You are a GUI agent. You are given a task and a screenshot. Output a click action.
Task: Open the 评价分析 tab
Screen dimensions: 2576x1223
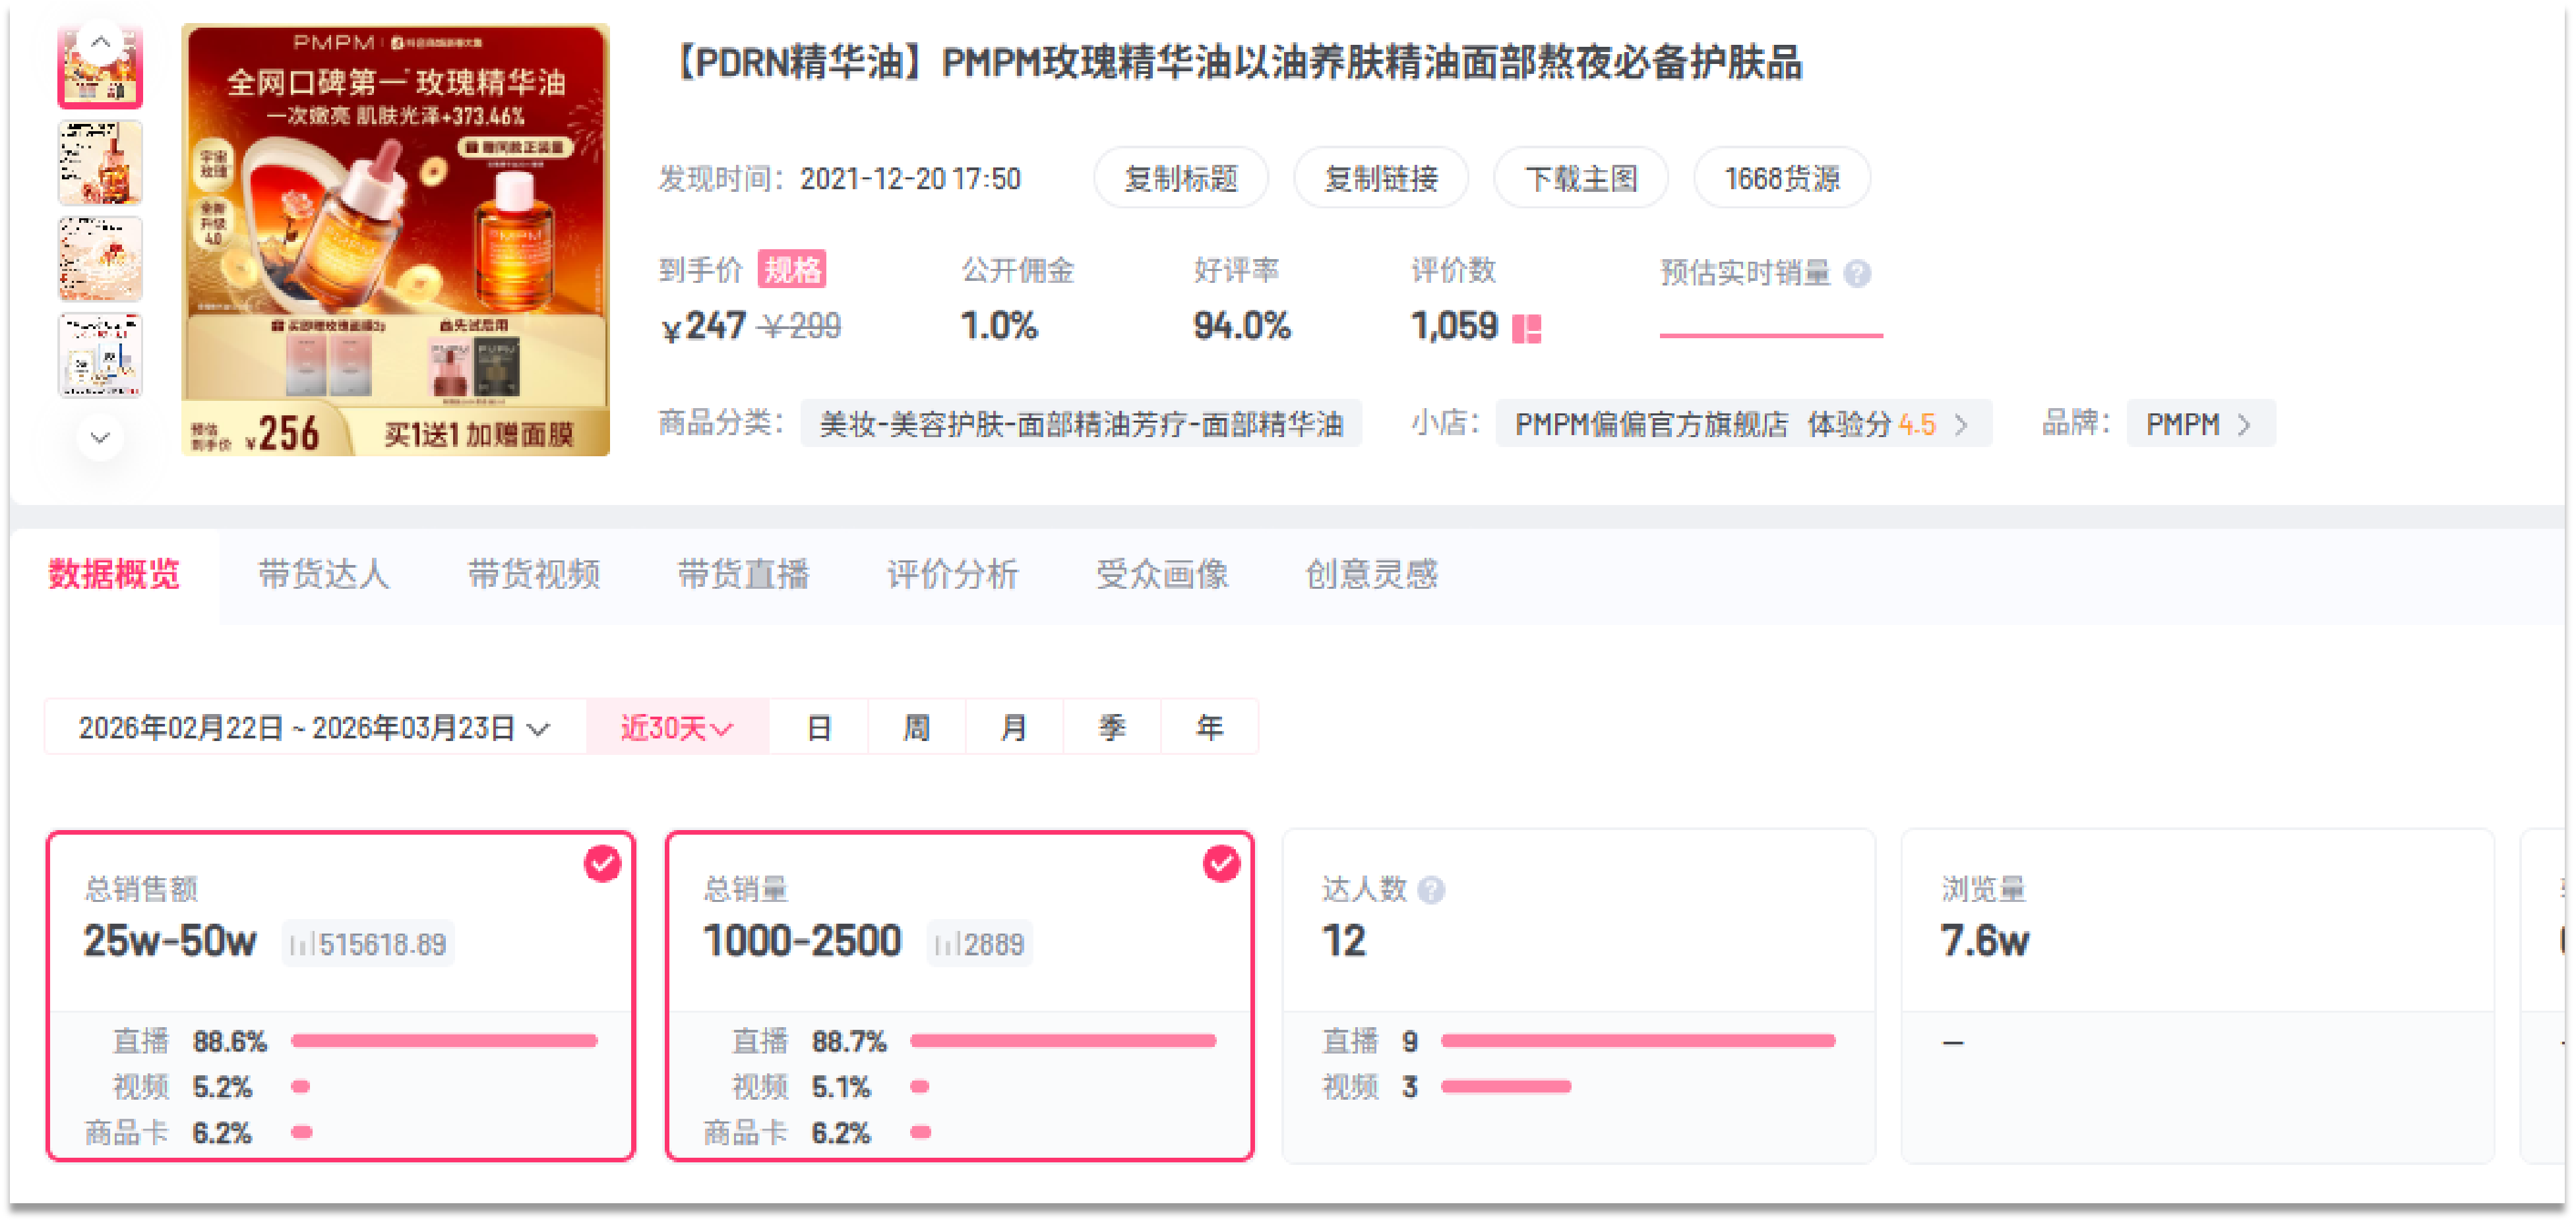click(952, 574)
